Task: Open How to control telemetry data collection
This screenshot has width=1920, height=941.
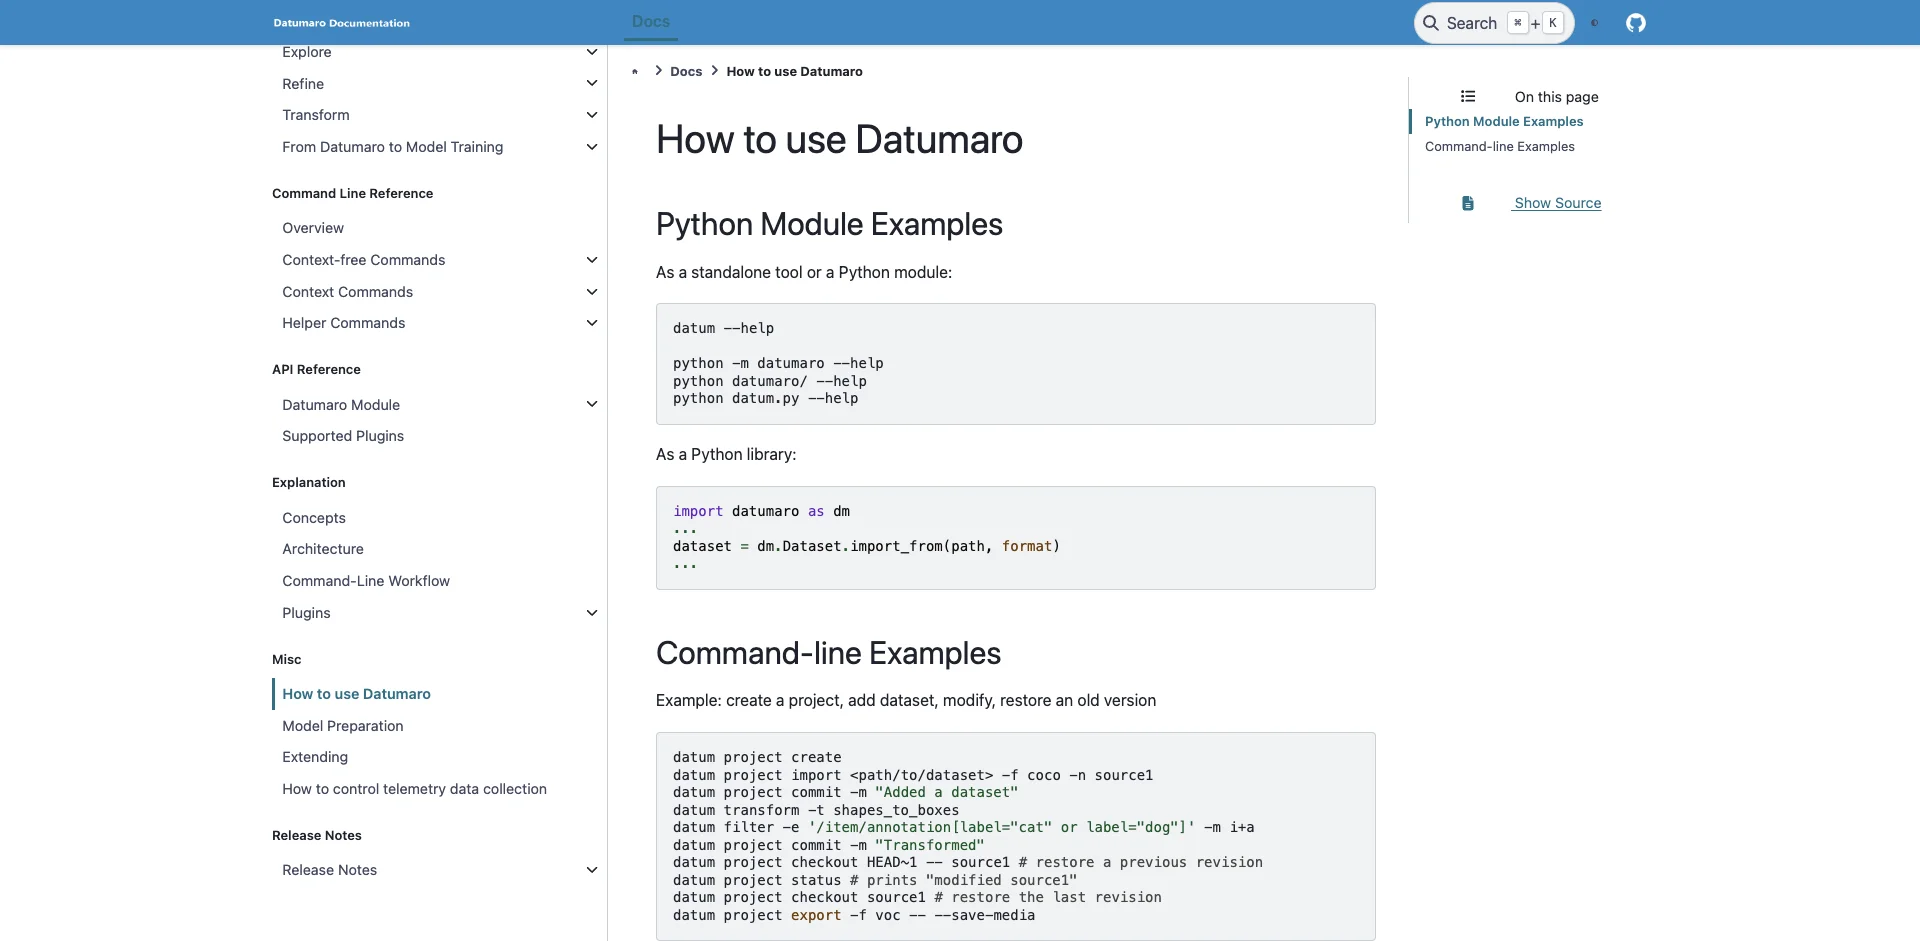Action: pyautogui.click(x=414, y=789)
